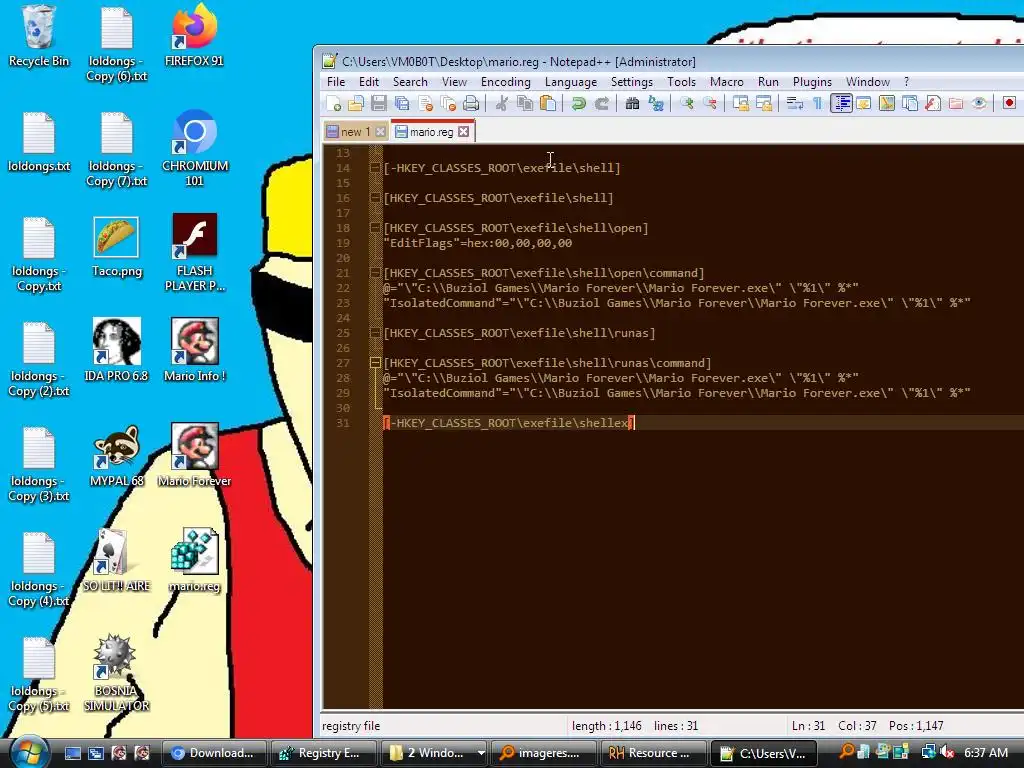Click the Document List toolbar icon
Image resolution: width=1024 pixels, height=768 pixels.
click(910, 103)
